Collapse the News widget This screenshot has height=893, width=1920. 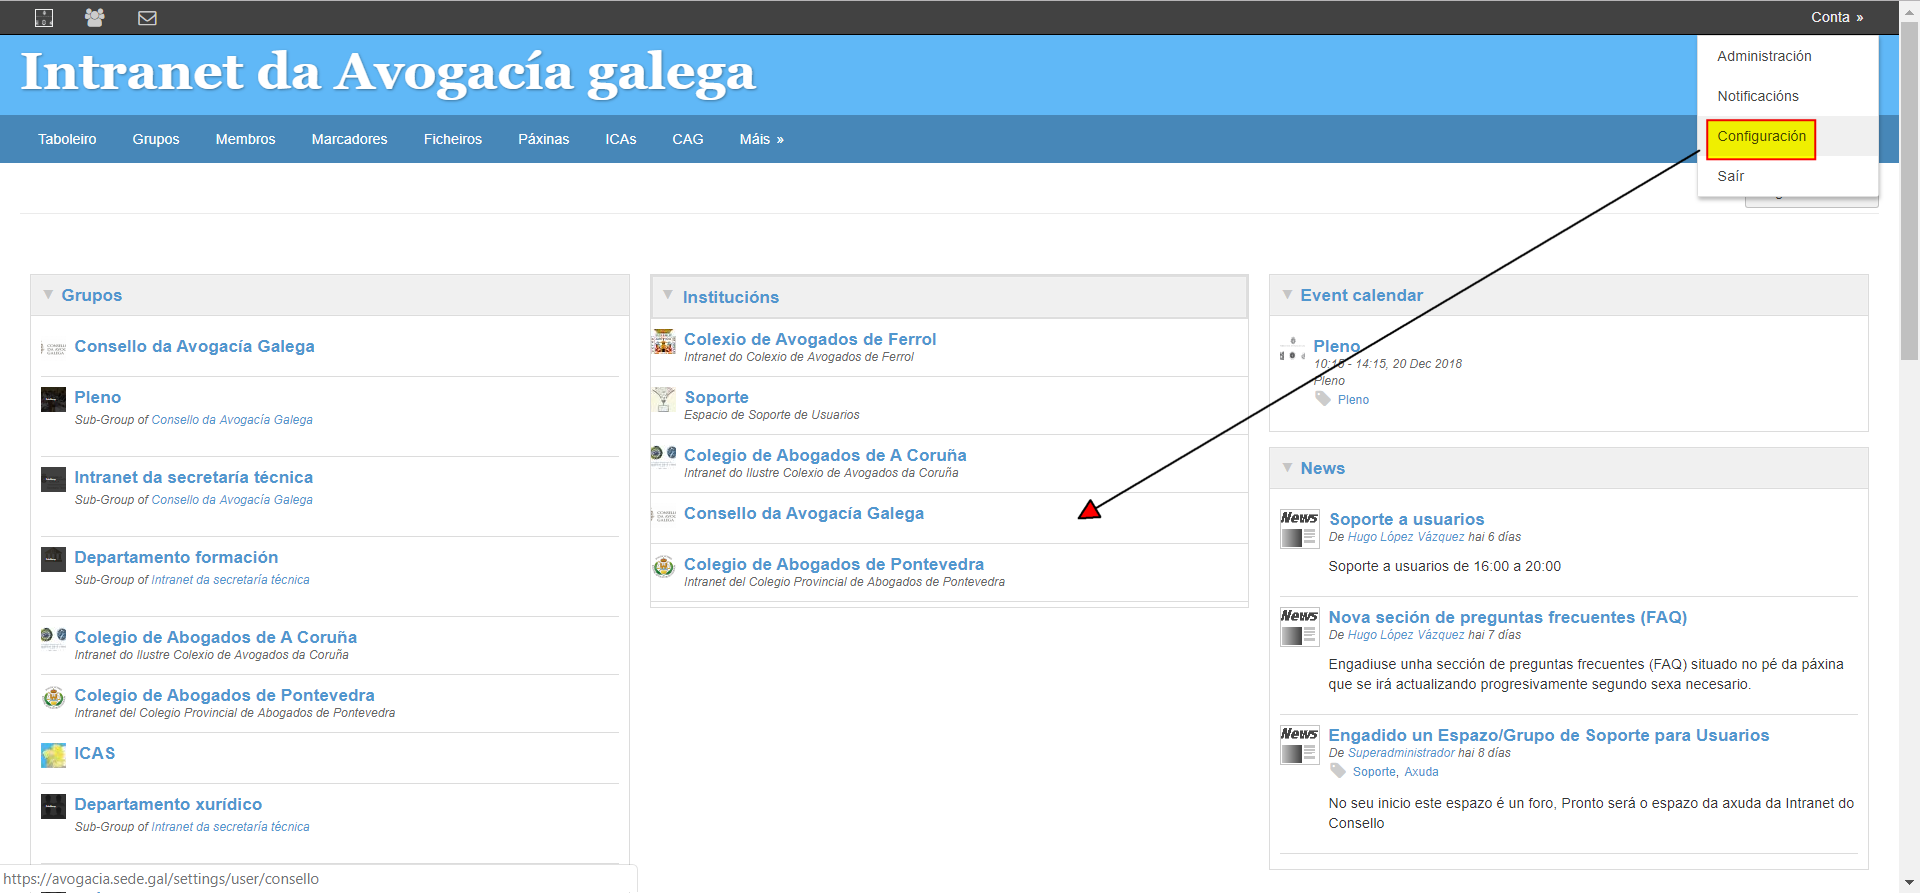point(1287,468)
